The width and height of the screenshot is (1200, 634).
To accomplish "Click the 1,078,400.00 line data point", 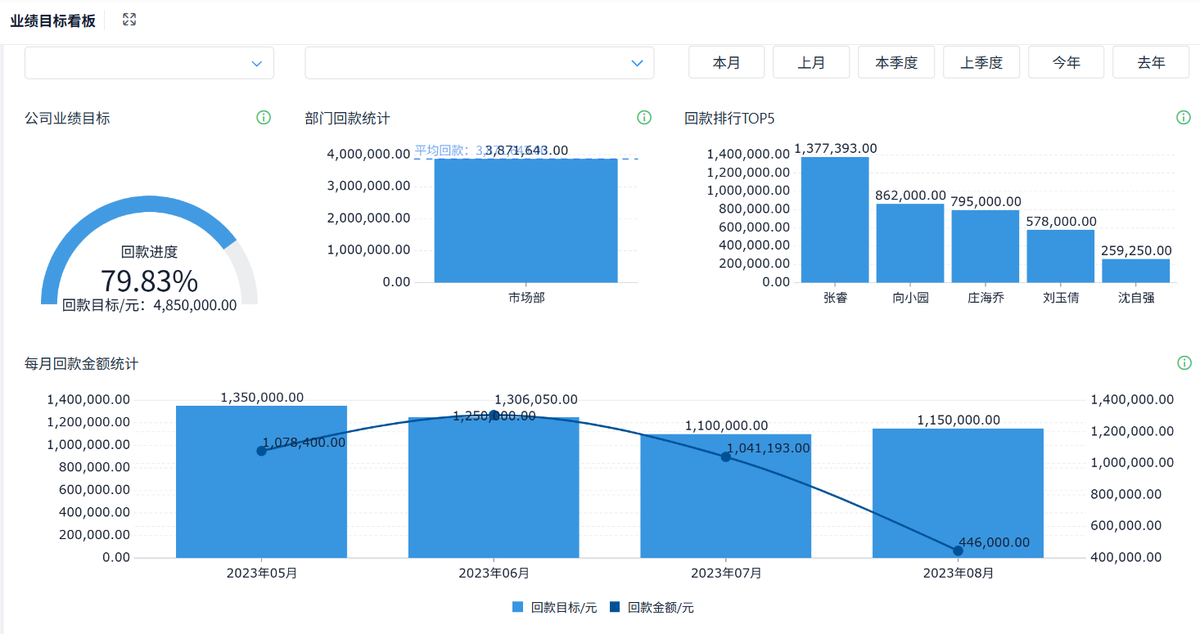I will pyautogui.click(x=261, y=451).
